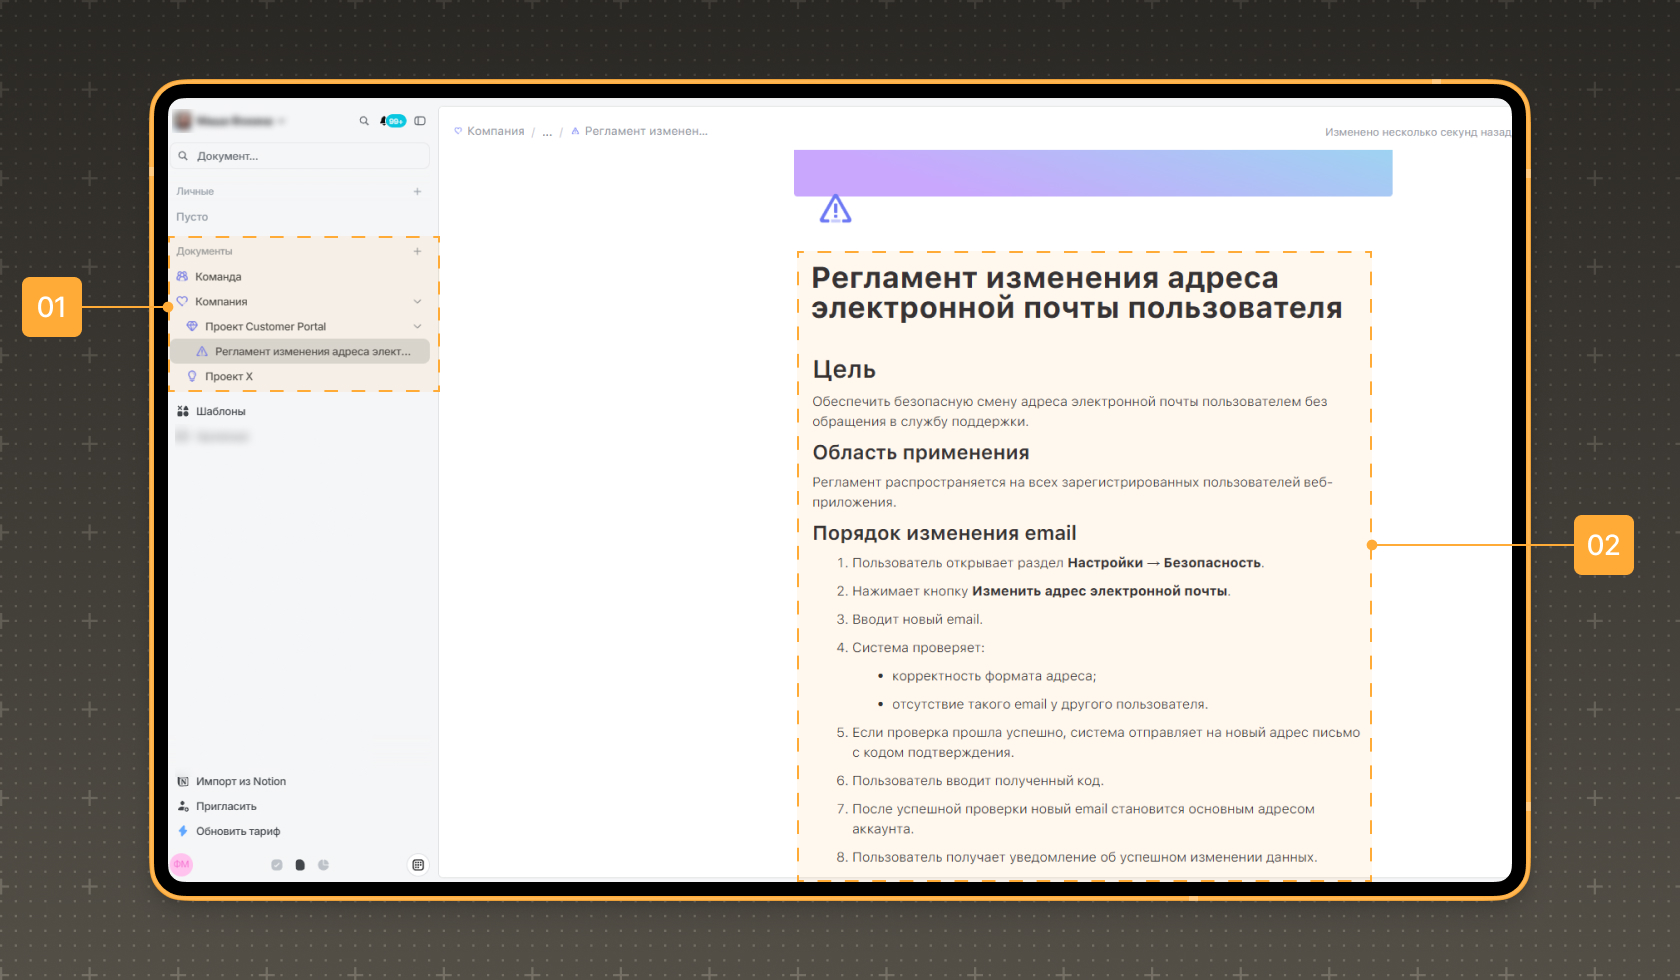Click the warning triangle icon in sidebar row
The image size is (1680, 980).
pyautogui.click(x=202, y=351)
